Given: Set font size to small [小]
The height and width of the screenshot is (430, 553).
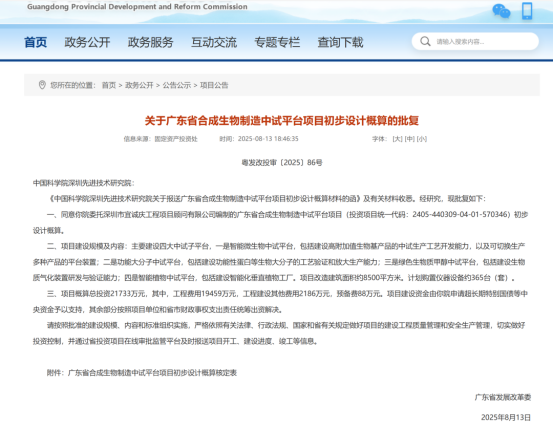Looking at the screenshot, I should (x=421, y=139).
